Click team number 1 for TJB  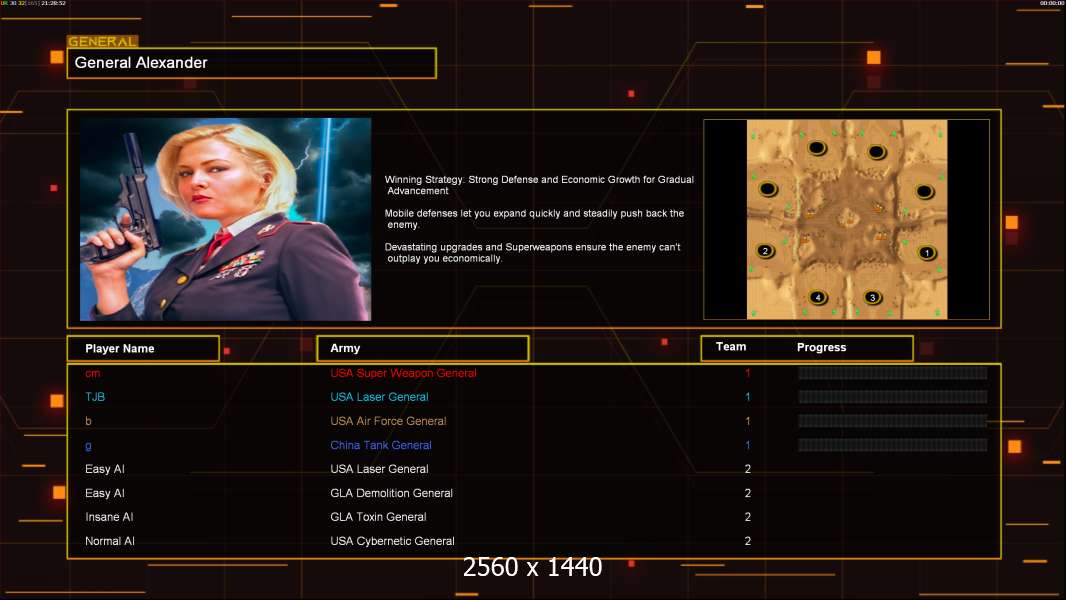[x=748, y=397]
